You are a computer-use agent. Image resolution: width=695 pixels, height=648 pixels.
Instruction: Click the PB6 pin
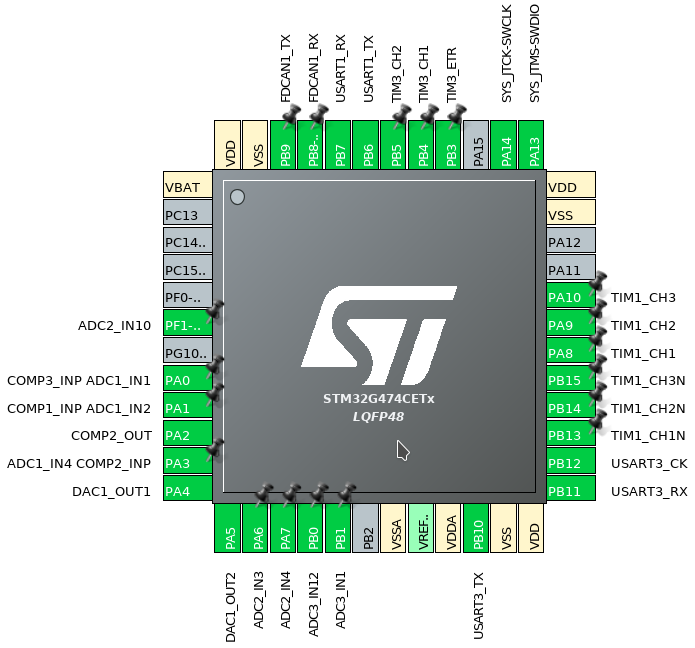tap(366, 145)
